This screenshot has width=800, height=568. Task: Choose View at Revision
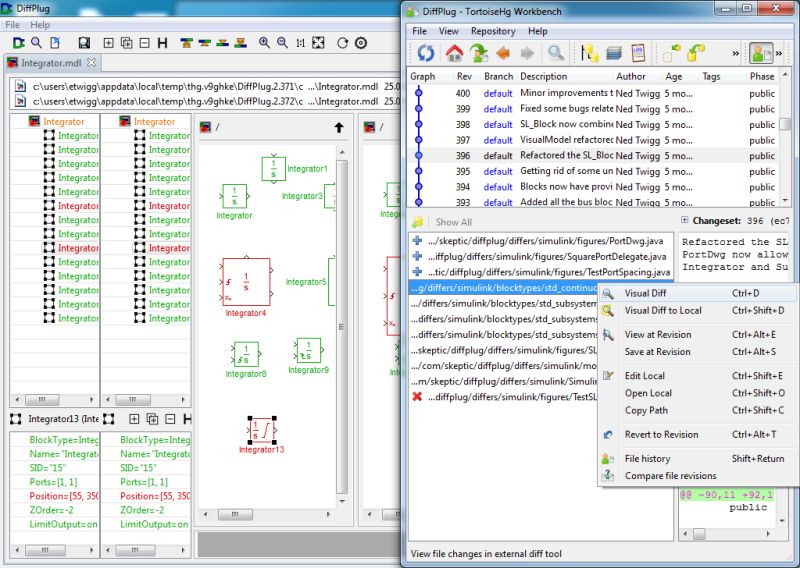695,335
